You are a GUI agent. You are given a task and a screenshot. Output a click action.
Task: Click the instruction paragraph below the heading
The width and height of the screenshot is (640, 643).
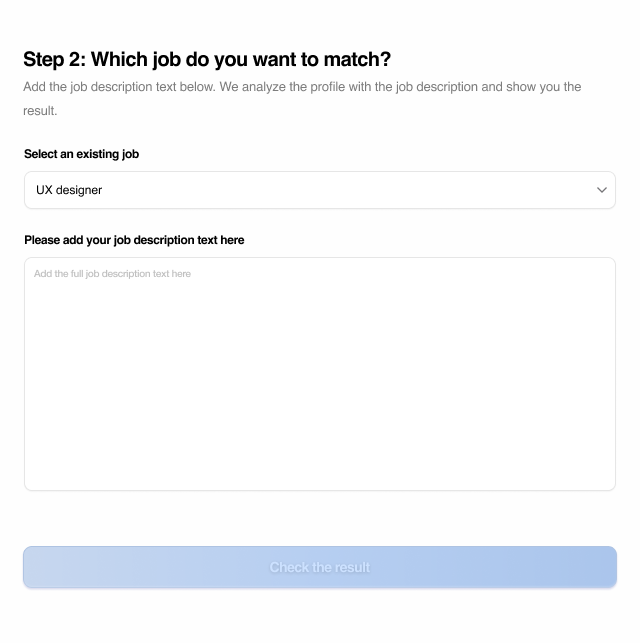[301, 87]
